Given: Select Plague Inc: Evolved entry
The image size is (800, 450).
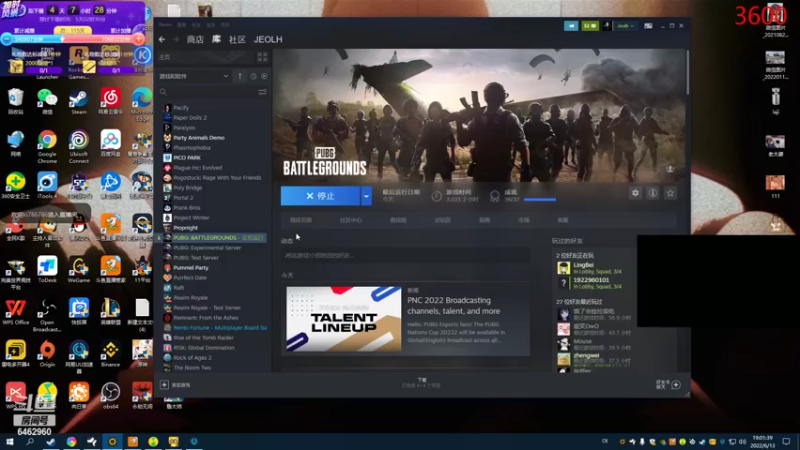Looking at the screenshot, I should pos(197,167).
